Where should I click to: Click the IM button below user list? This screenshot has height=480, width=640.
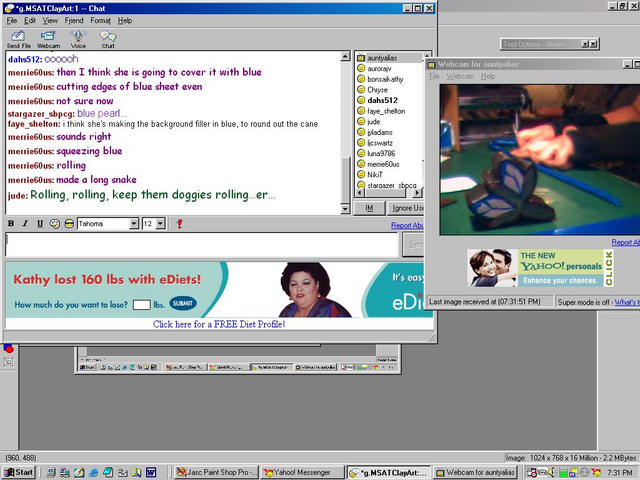pyautogui.click(x=369, y=208)
